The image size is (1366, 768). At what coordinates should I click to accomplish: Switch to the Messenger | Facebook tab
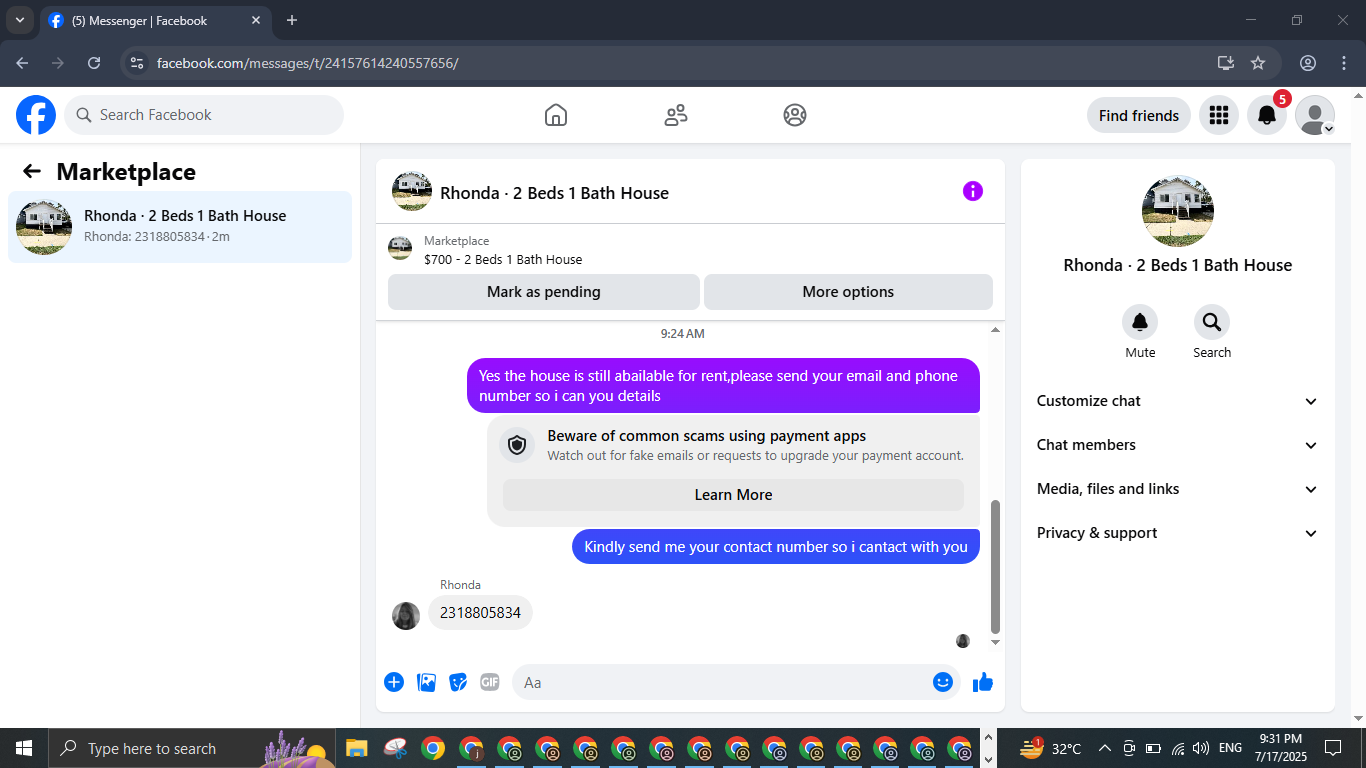pyautogui.click(x=155, y=20)
